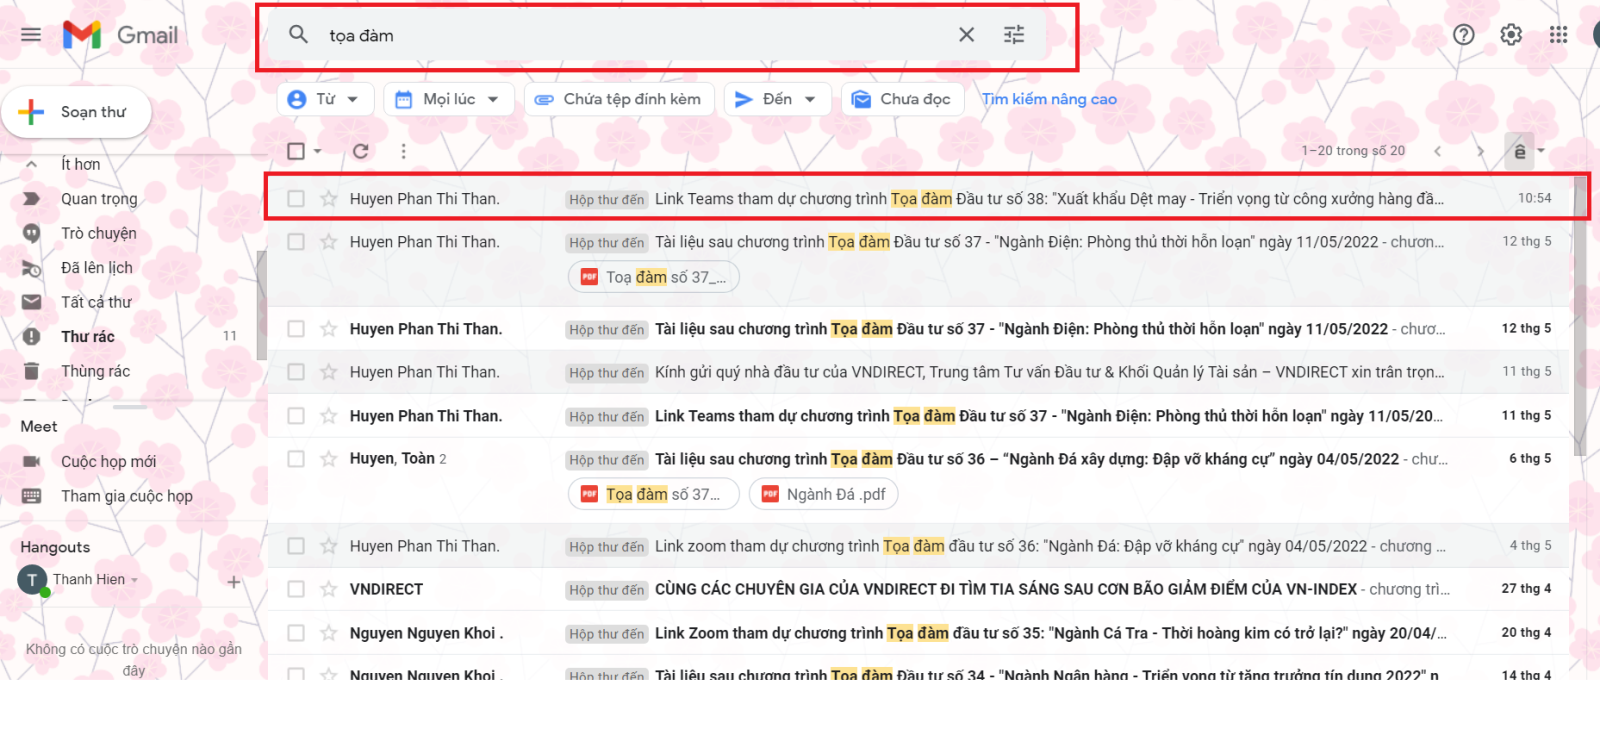Click Soạn thư compose button

(x=77, y=112)
